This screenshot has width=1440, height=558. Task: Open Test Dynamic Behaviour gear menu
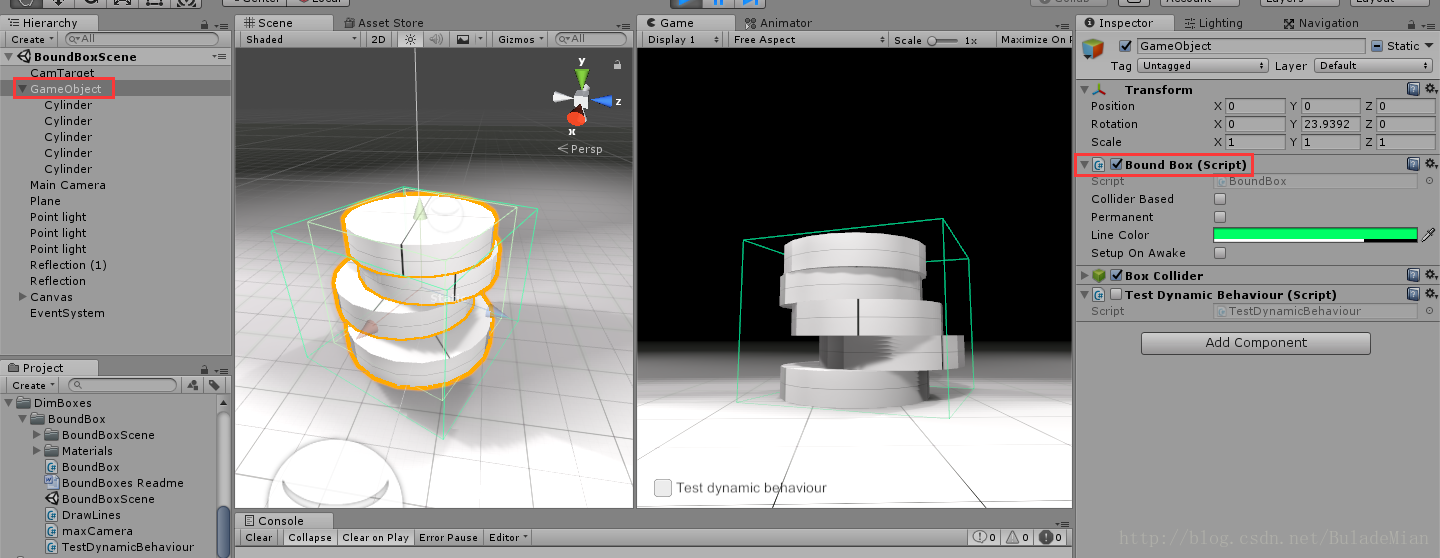point(1430,294)
